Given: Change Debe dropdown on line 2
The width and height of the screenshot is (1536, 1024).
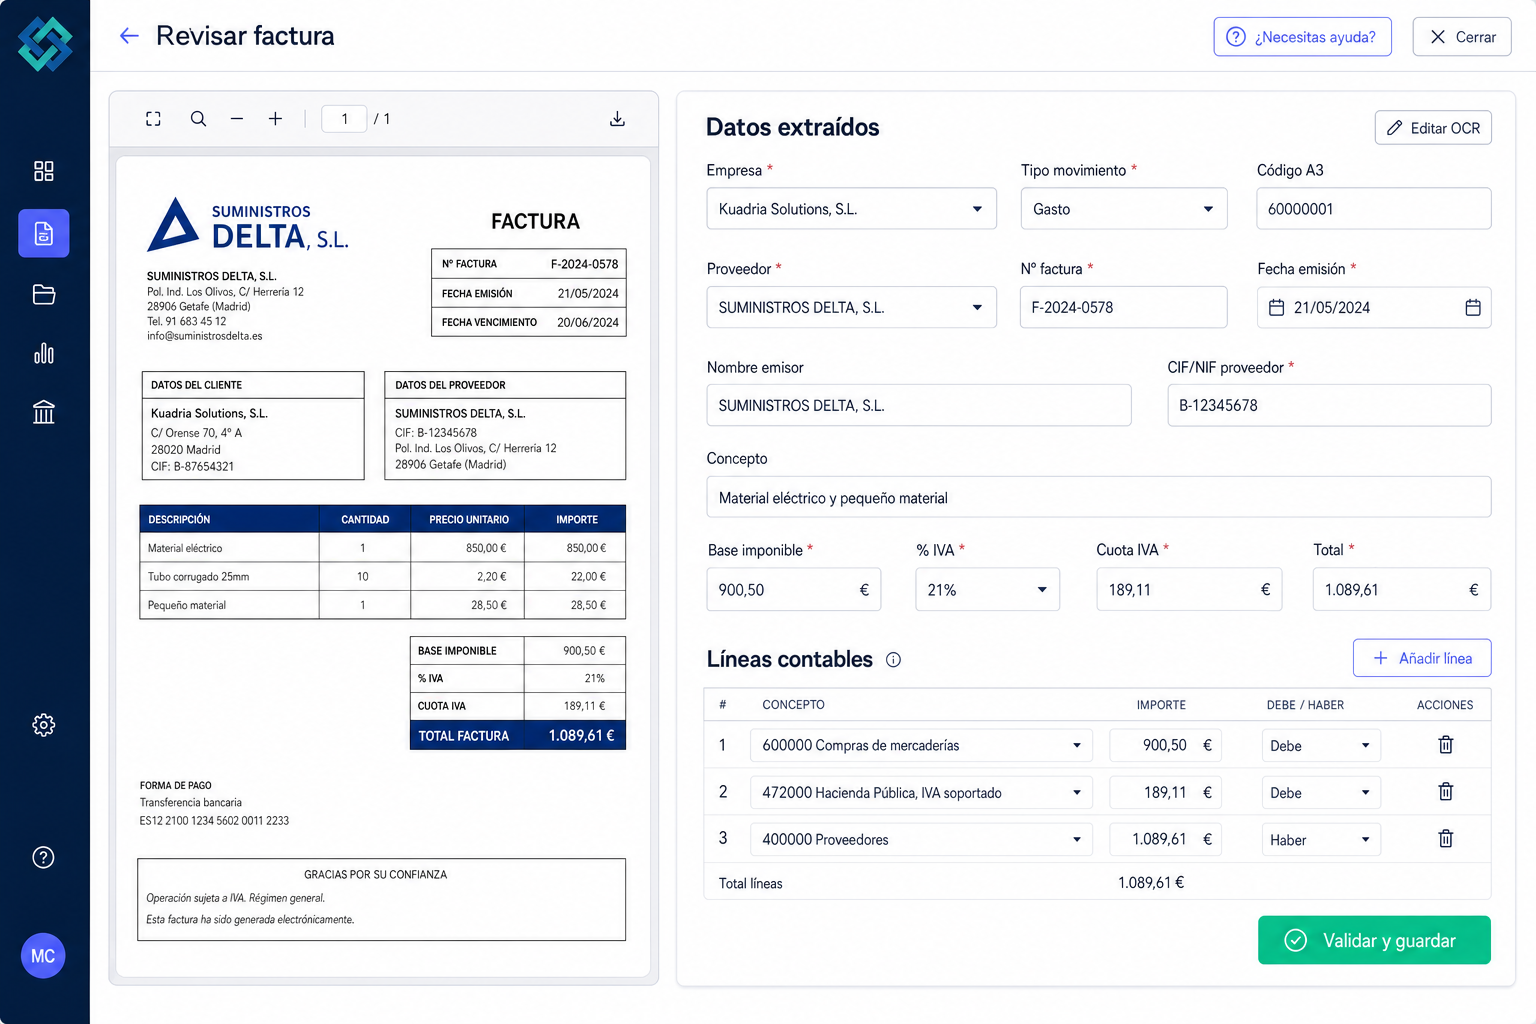Looking at the screenshot, I should 1321,793.
